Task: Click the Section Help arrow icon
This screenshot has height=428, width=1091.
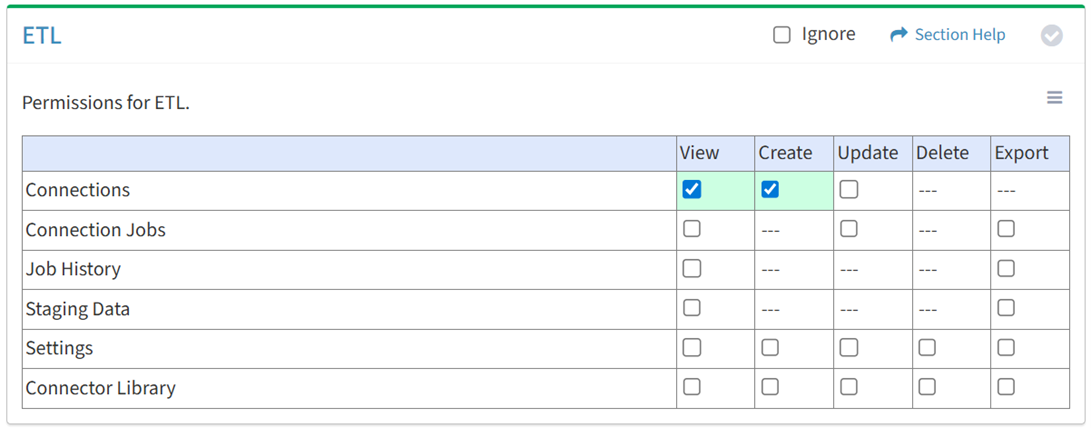Action: point(898,35)
